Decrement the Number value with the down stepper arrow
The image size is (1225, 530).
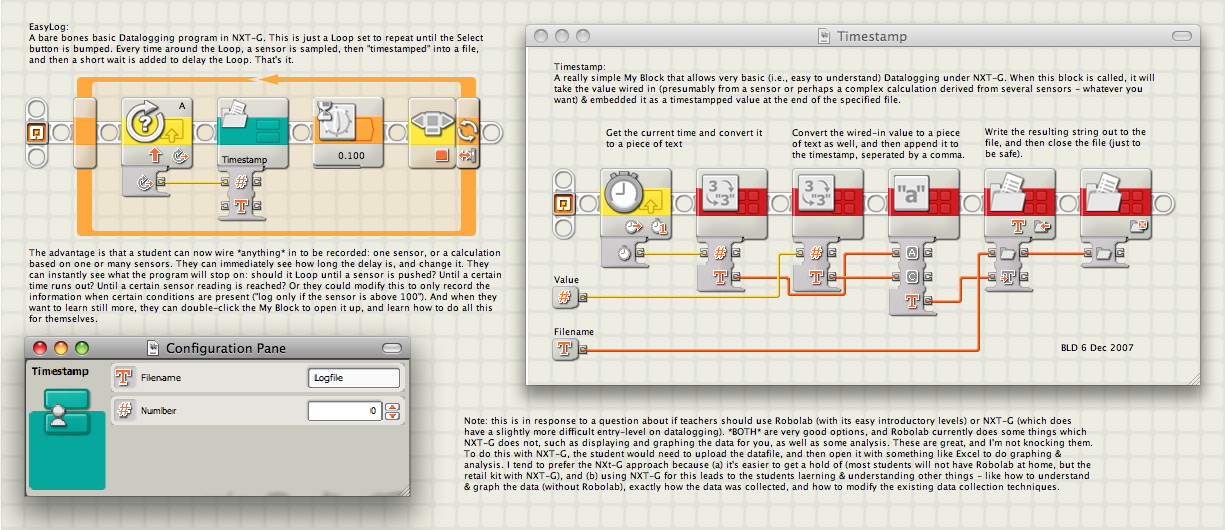392,415
